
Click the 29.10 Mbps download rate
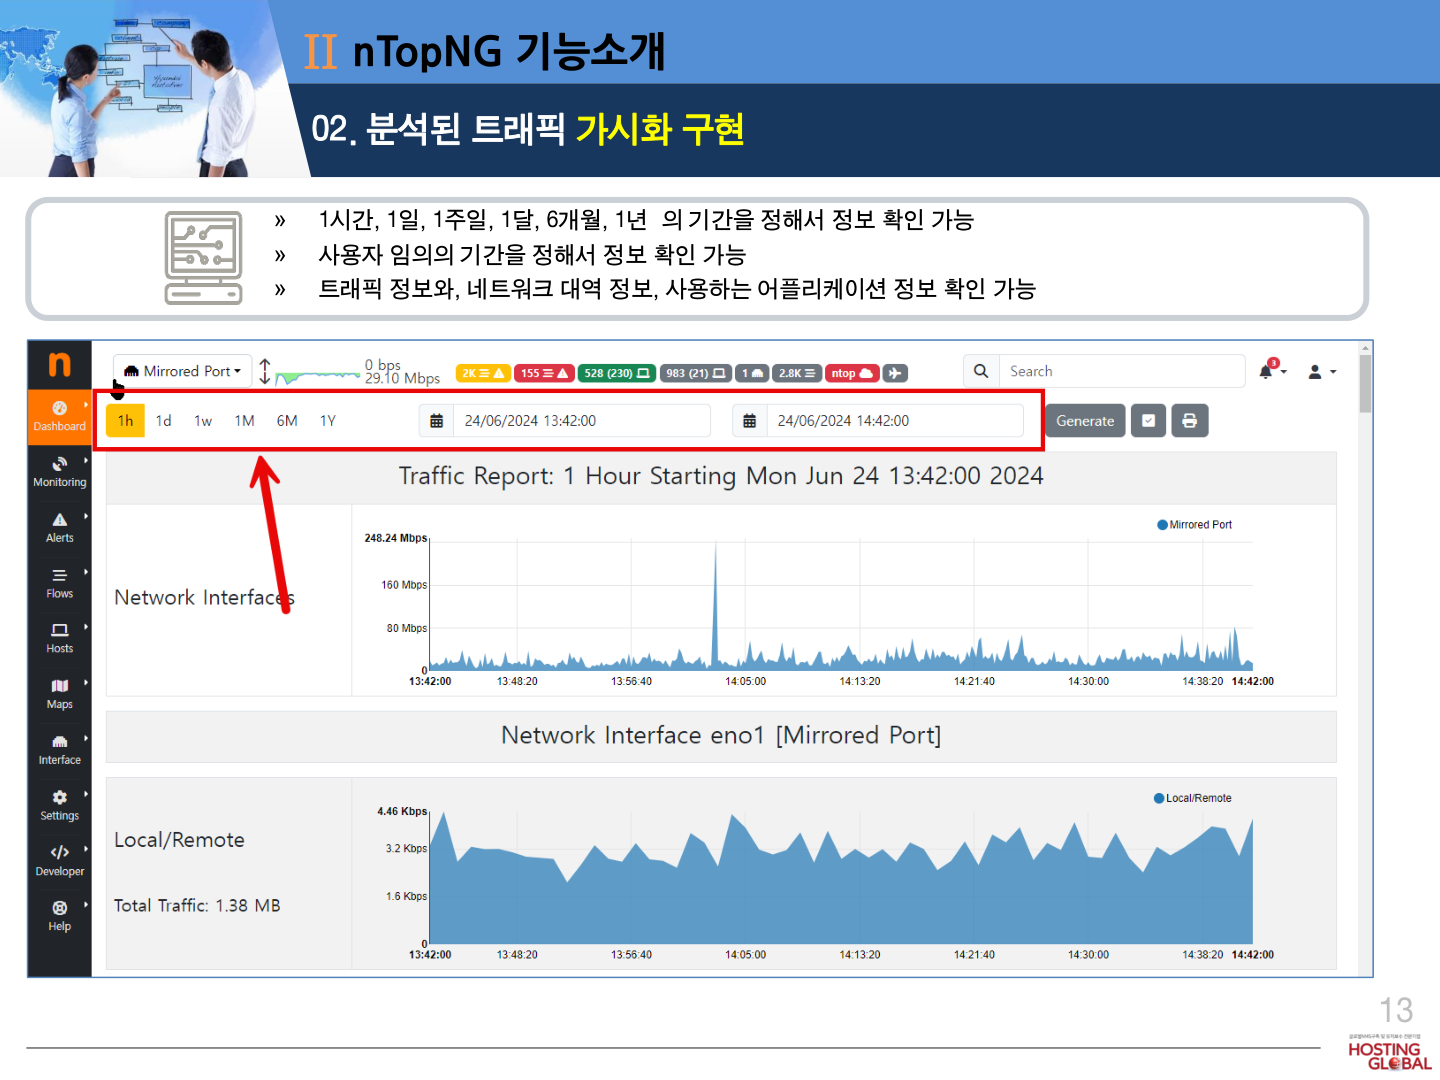[403, 379]
